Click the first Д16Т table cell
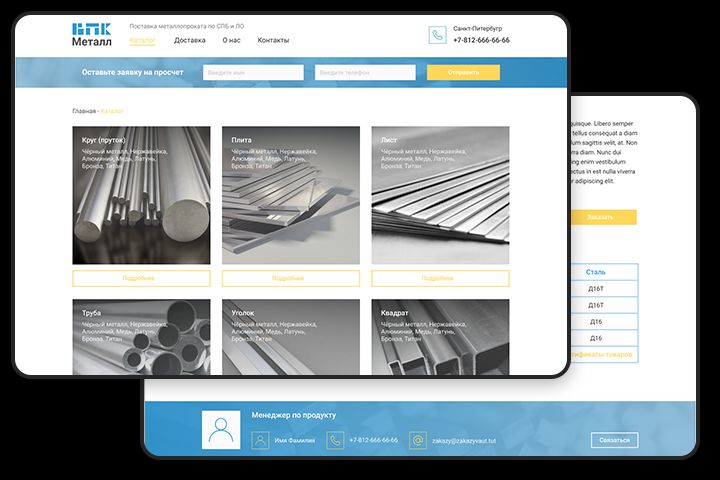720x480 pixels. (596, 289)
